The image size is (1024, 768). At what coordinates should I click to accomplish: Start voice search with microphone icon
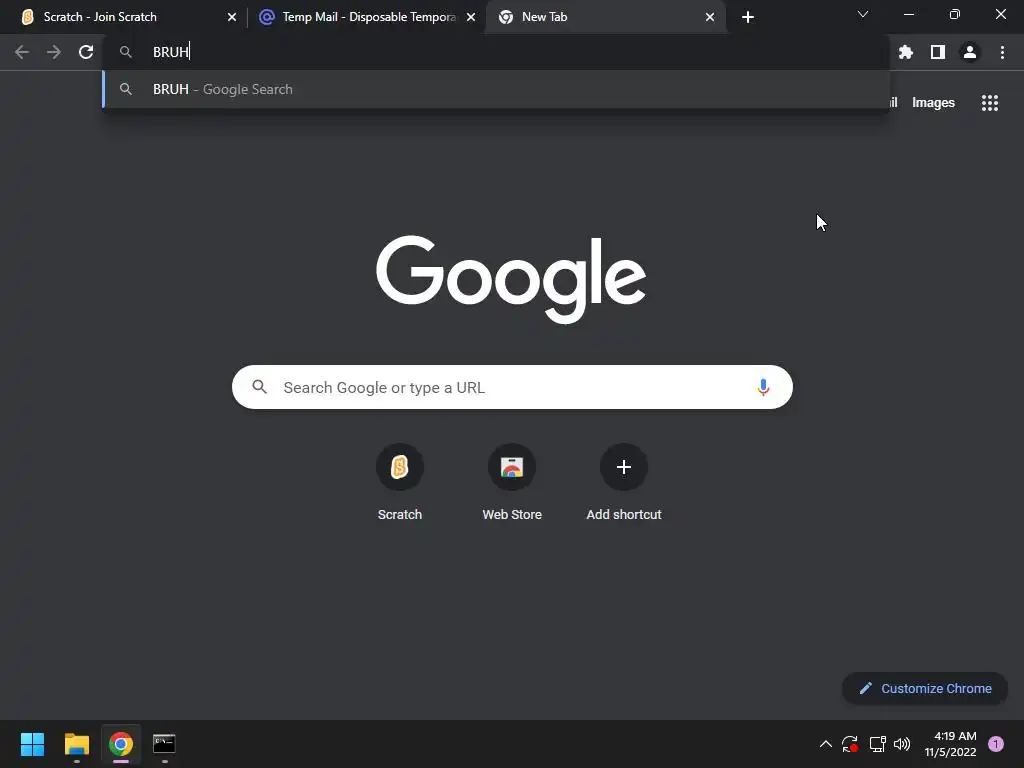763,387
